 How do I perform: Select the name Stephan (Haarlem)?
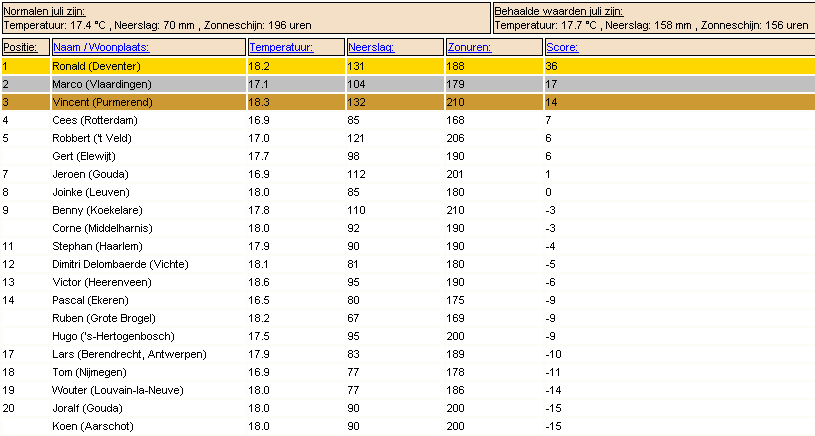click(x=97, y=246)
